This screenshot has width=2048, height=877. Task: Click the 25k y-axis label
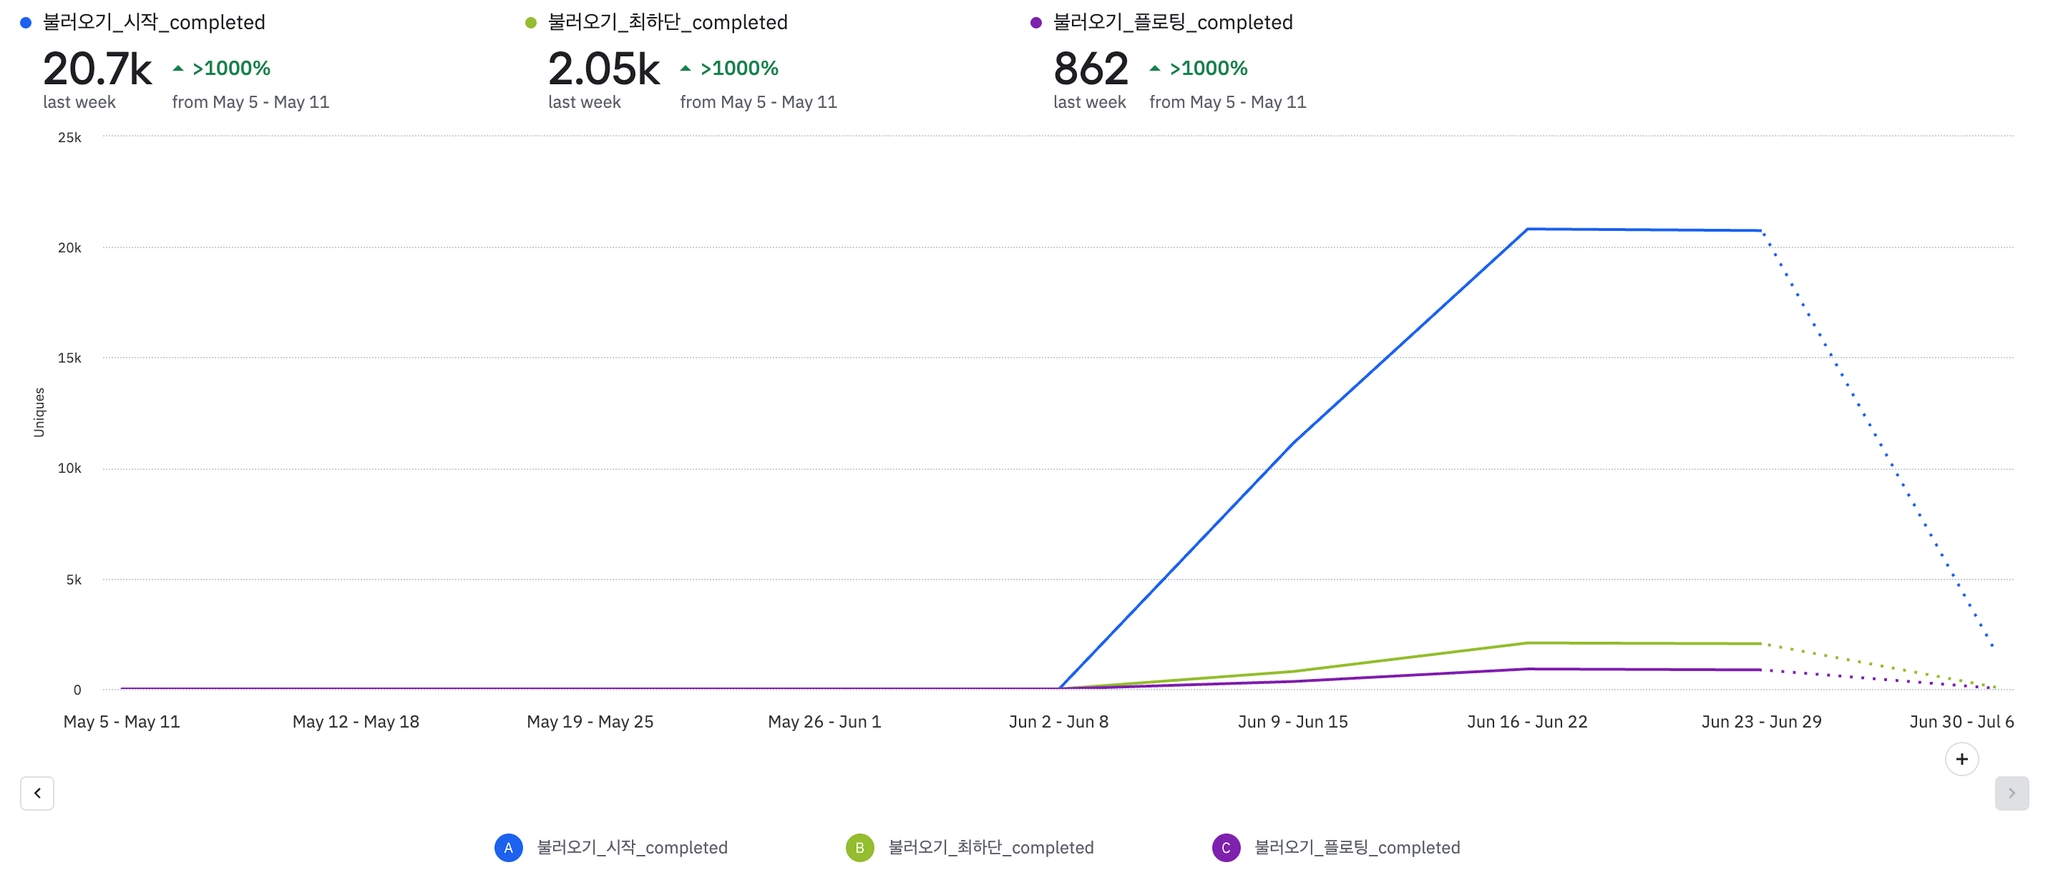tap(70, 138)
